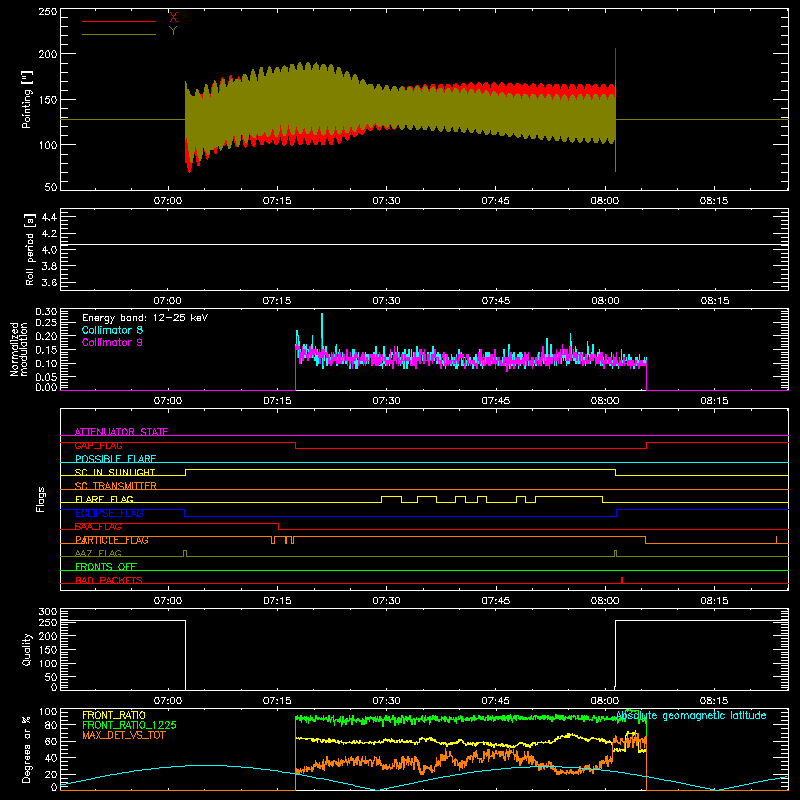800x800 pixels.
Task: Click the BAD_PACKETS label
Action: tap(109, 580)
